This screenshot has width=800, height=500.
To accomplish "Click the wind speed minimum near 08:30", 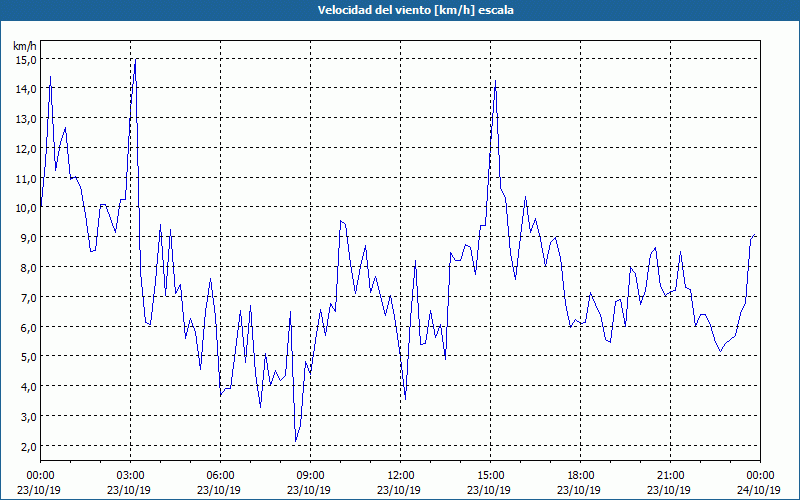I will coord(295,441).
